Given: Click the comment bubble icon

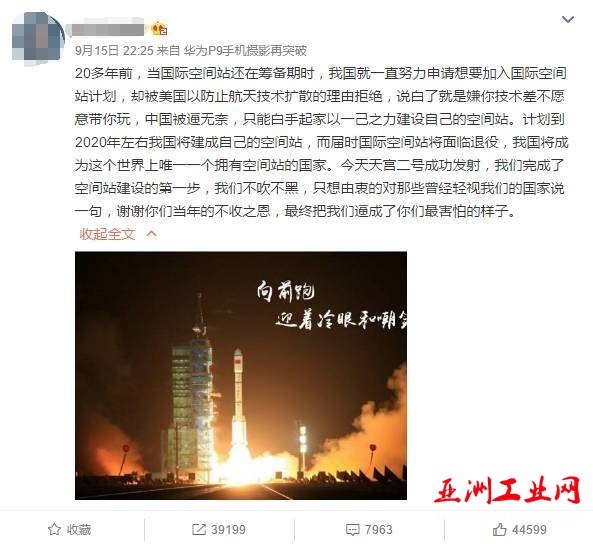Looking at the screenshot, I should (x=352, y=530).
